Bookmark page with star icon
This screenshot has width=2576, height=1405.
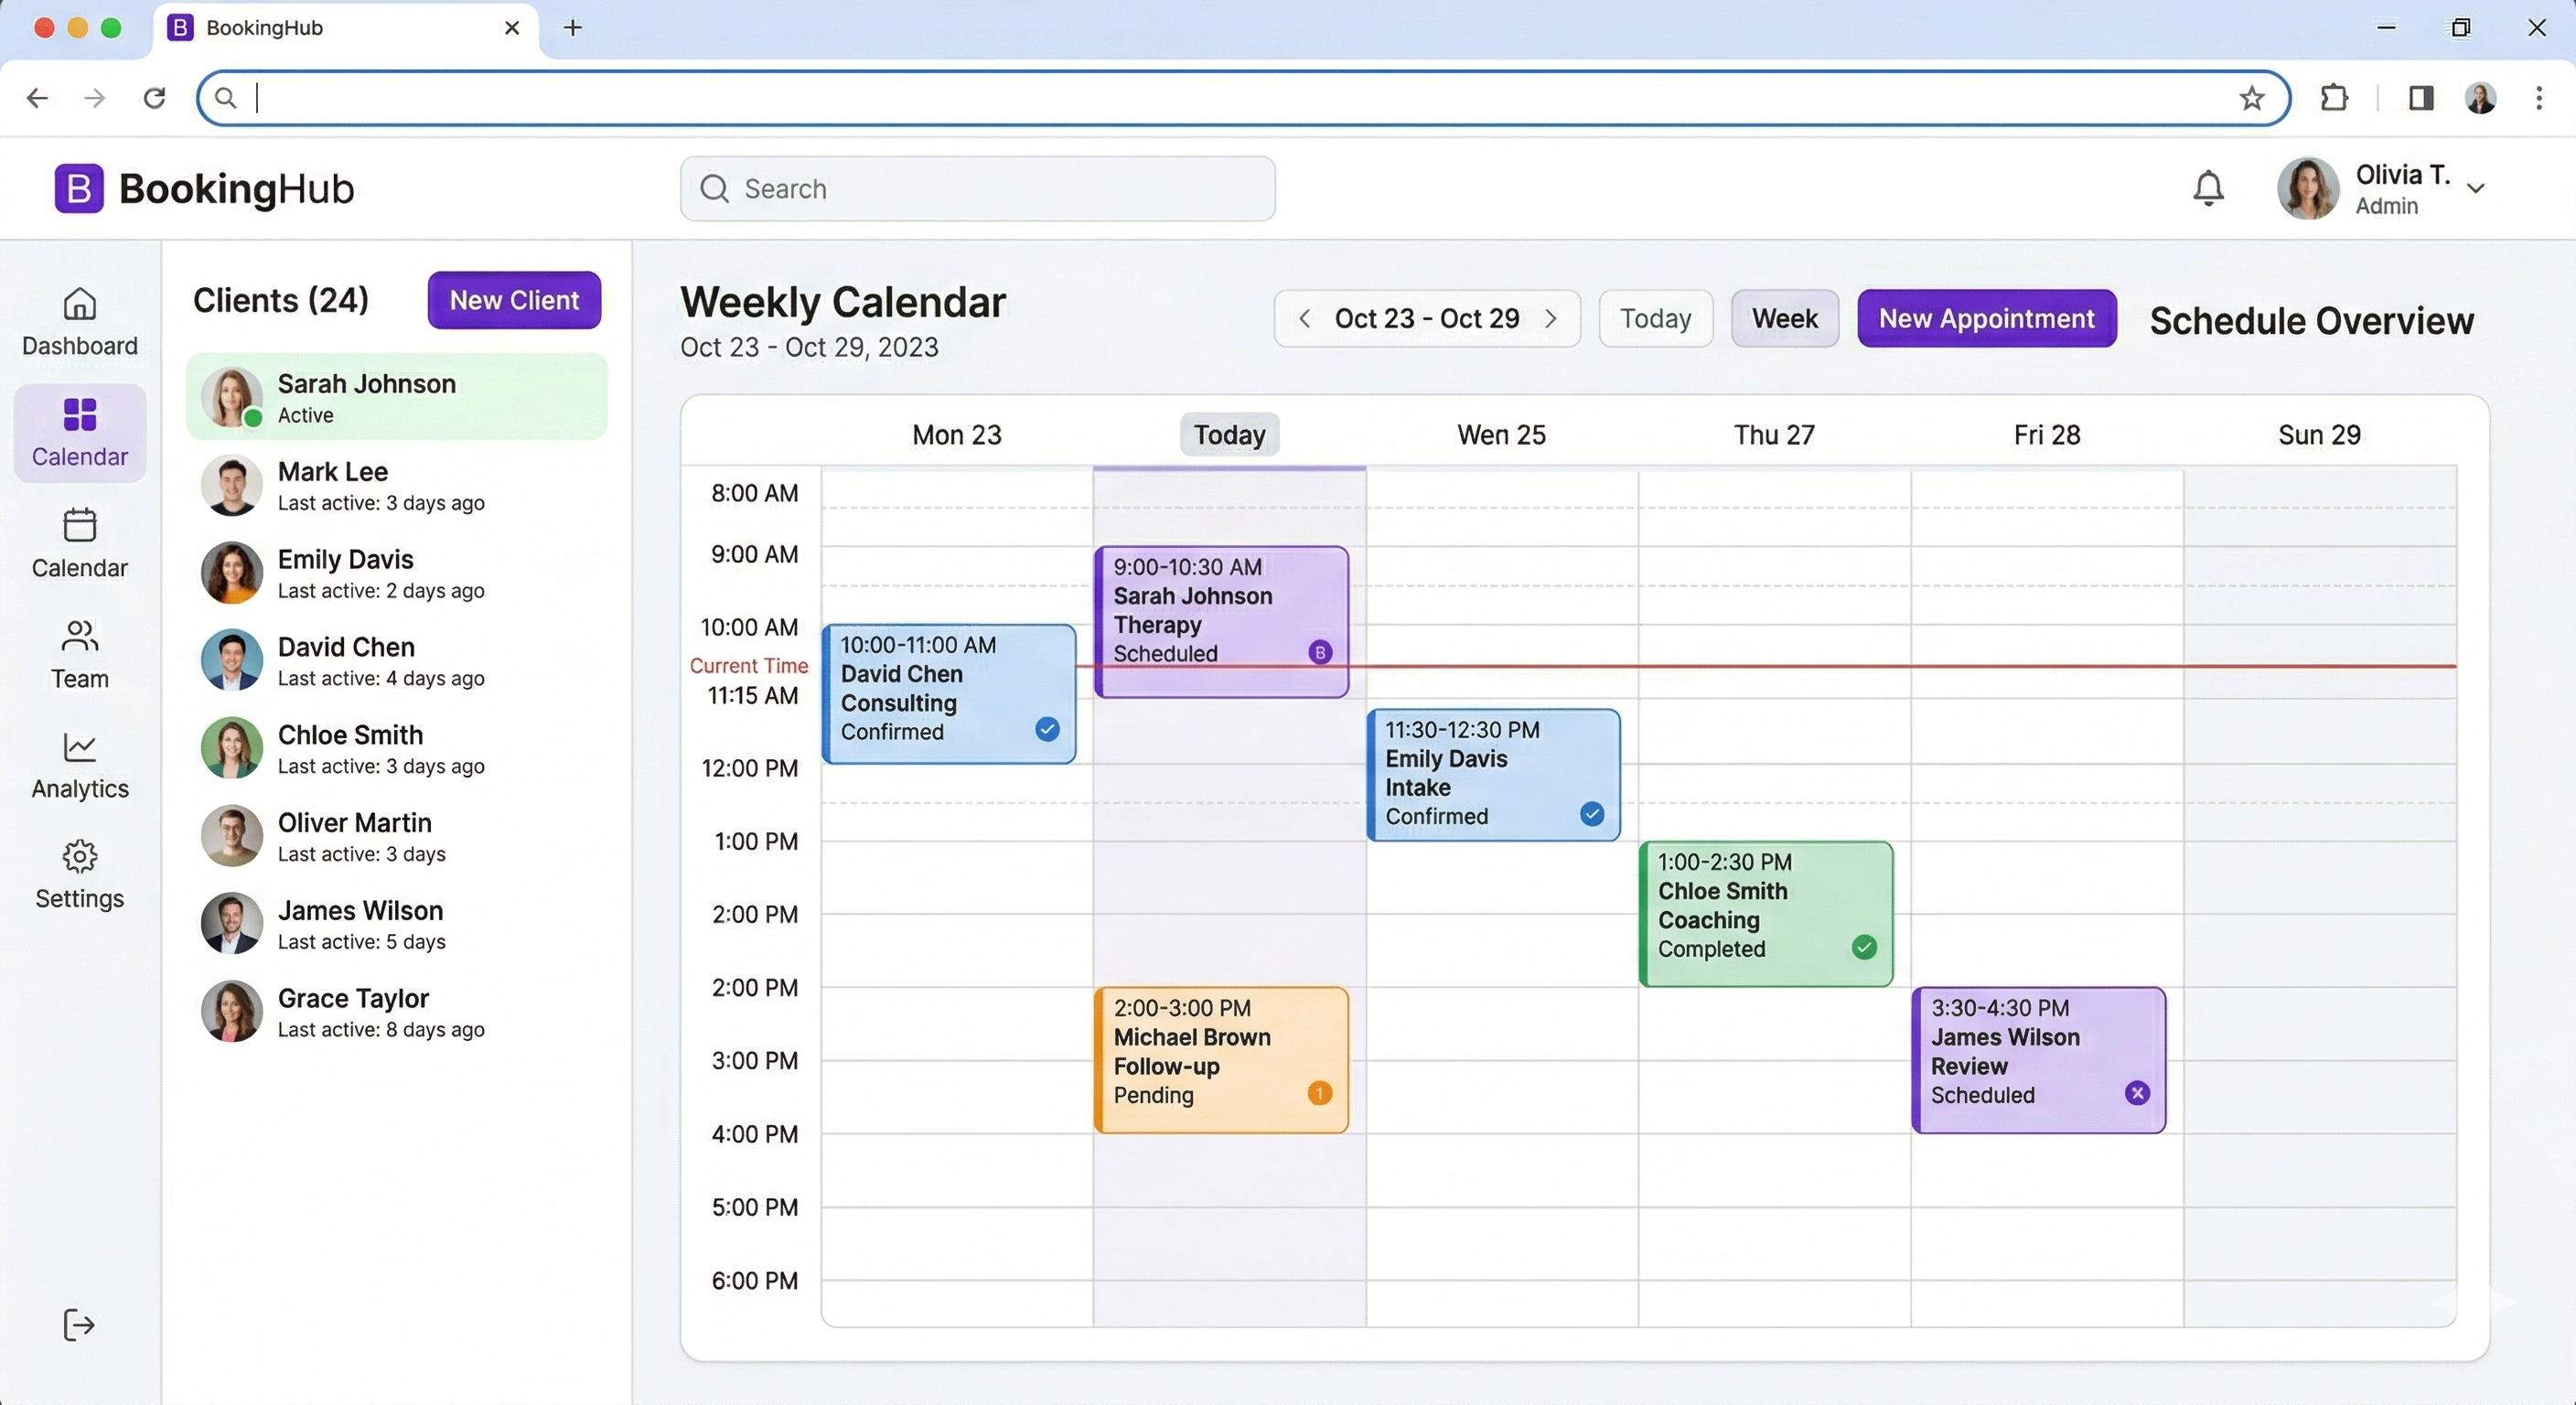[2251, 98]
